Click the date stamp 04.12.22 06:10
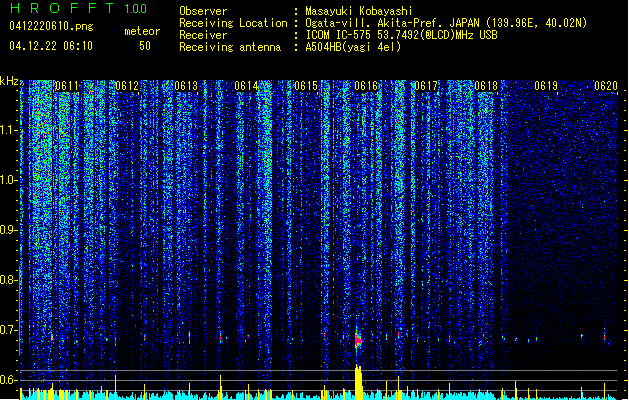The width and height of the screenshot is (629, 400). point(51,46)
